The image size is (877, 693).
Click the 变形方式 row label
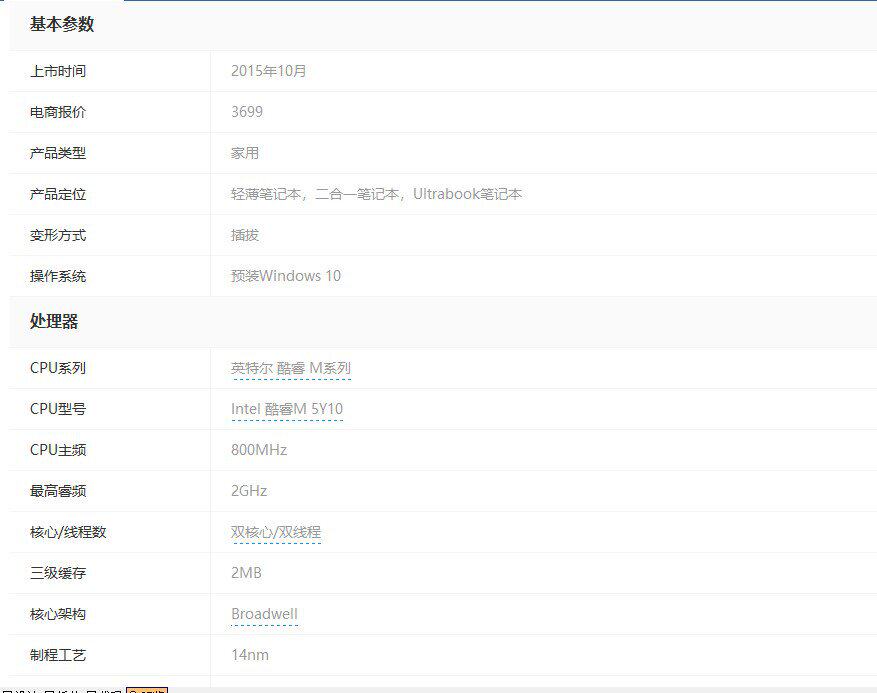(58, 235)
